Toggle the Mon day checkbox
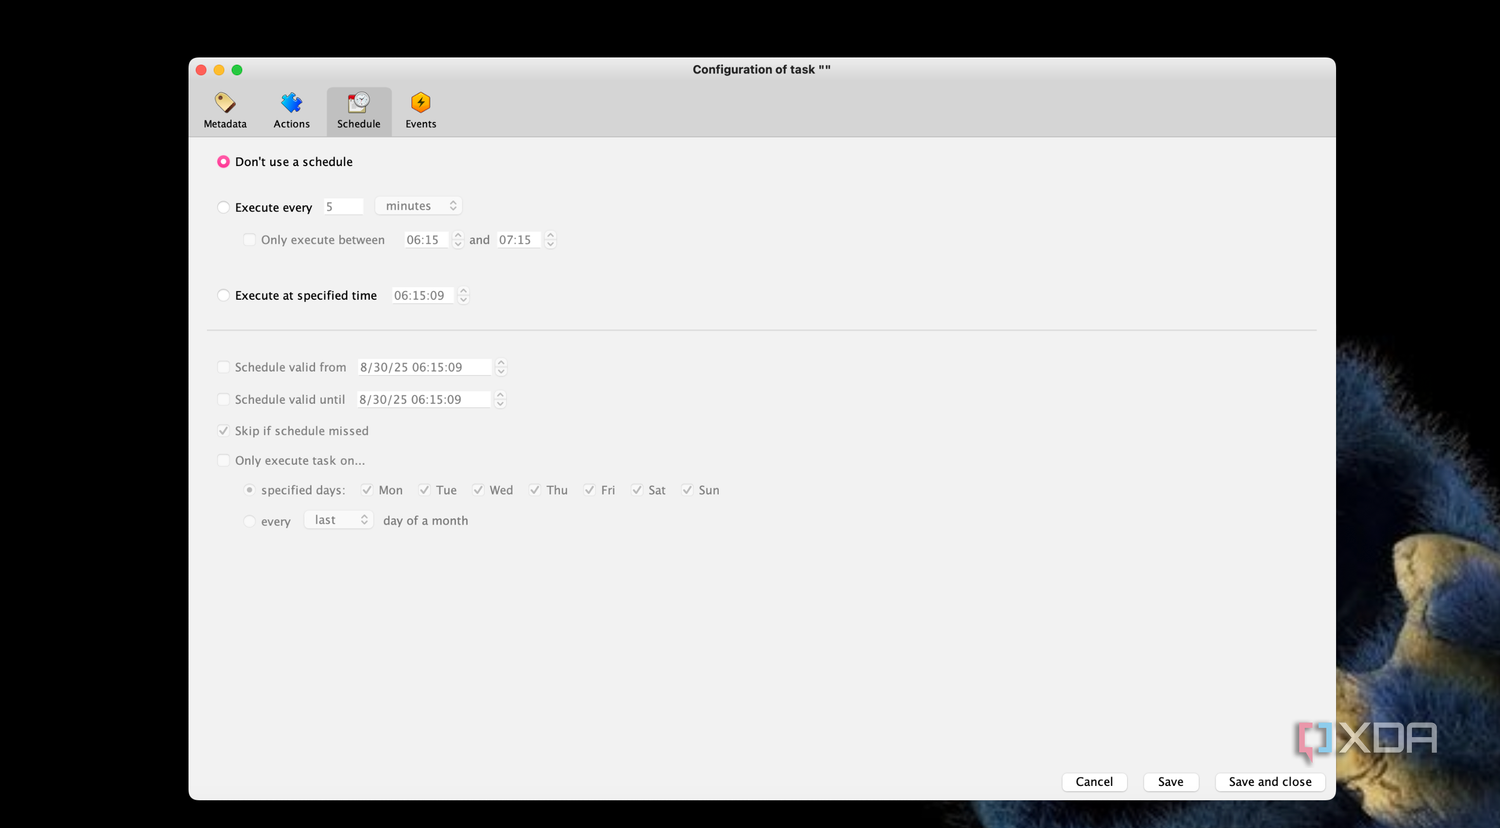The image size is (1500, 828). [x=367, y=490]
